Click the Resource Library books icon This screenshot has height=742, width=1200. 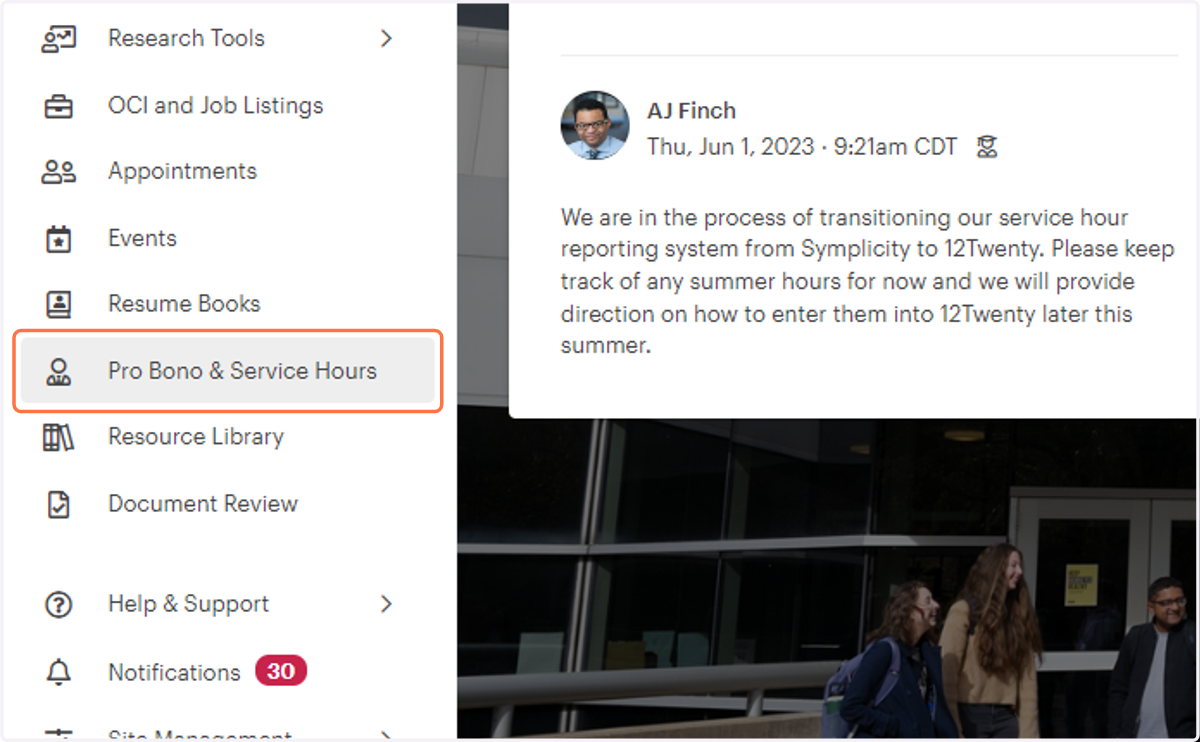pyautogui.click(x=58, y=437)
